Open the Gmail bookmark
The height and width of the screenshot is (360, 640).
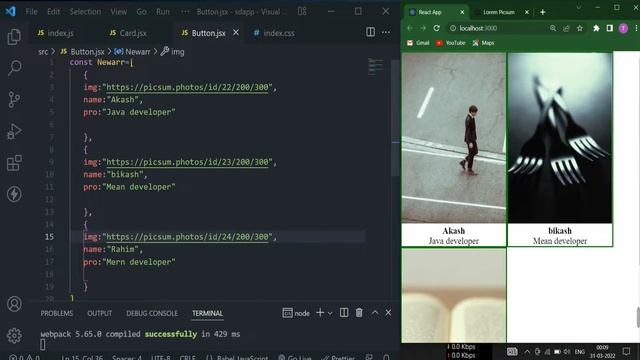point(418,43)
